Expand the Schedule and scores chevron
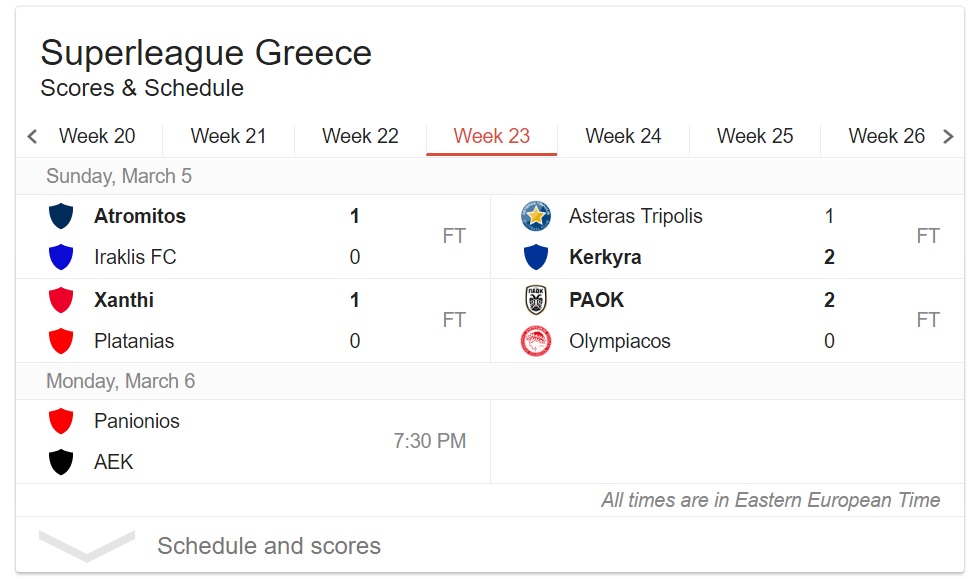 coord(86,545)
